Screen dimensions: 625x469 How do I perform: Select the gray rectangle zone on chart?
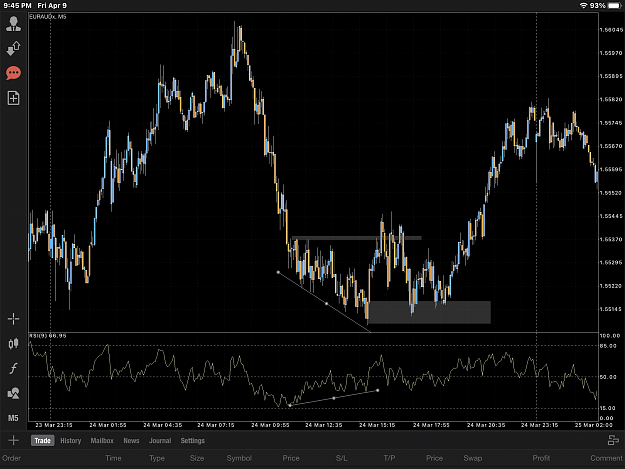pyautogui.click(x=429, y=312)
